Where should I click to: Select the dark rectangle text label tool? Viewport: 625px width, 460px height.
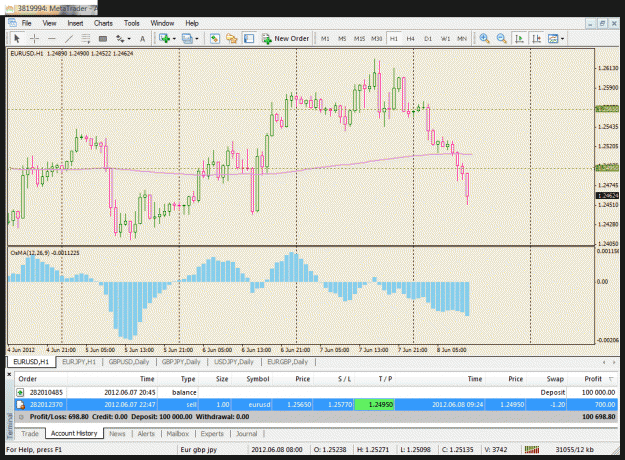pyautogui.click(x=102, y=39)
